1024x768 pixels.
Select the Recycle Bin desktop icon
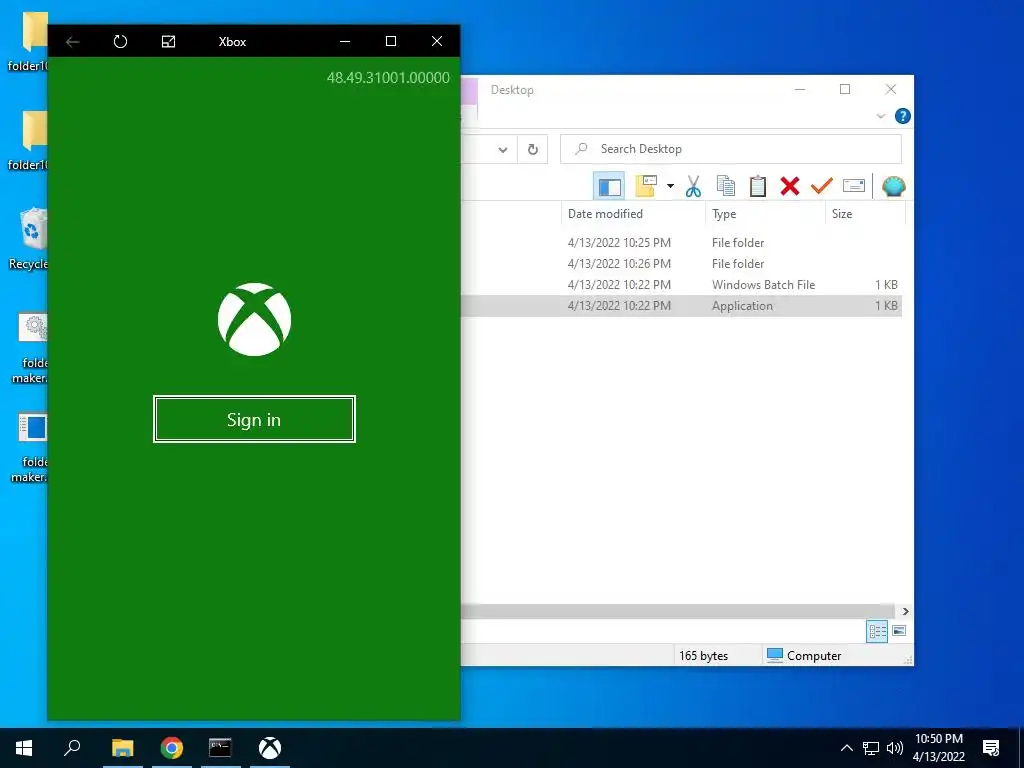29,238
